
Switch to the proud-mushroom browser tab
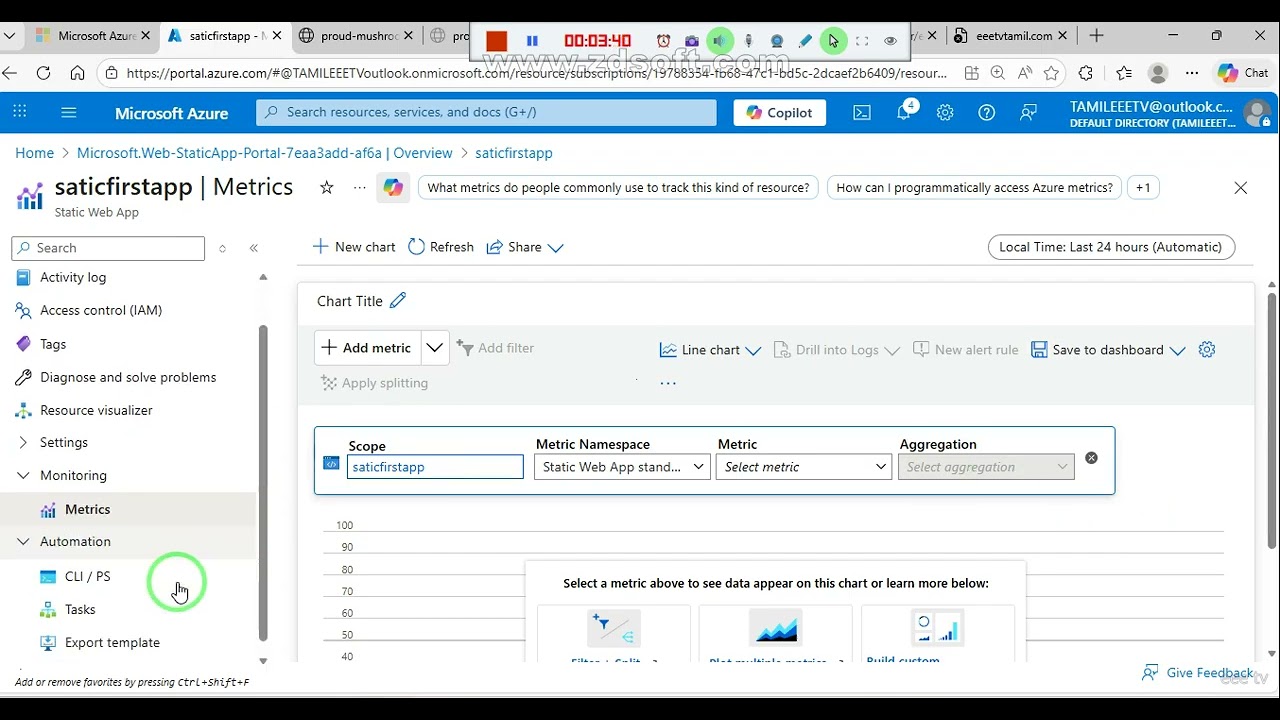[355, 36]
